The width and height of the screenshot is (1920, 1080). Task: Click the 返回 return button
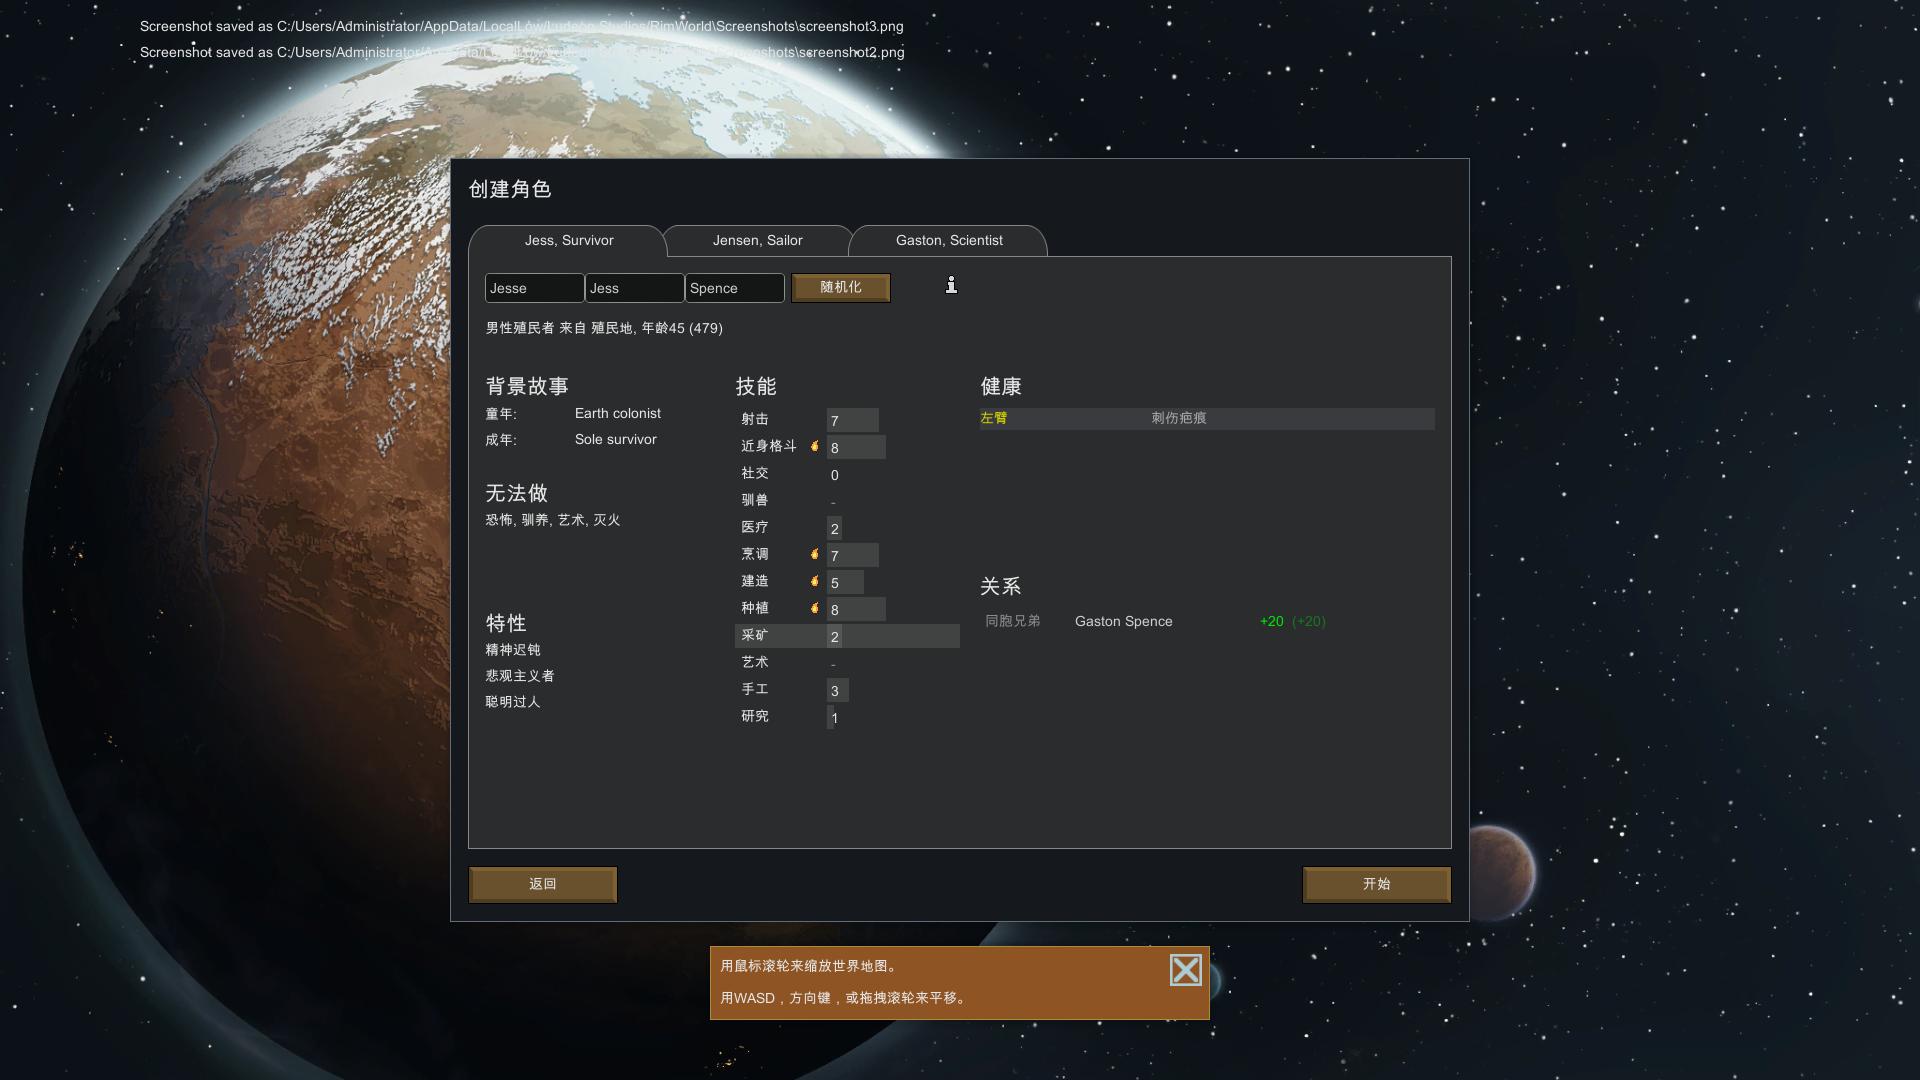pyautogui.click(x=543, y=884)
